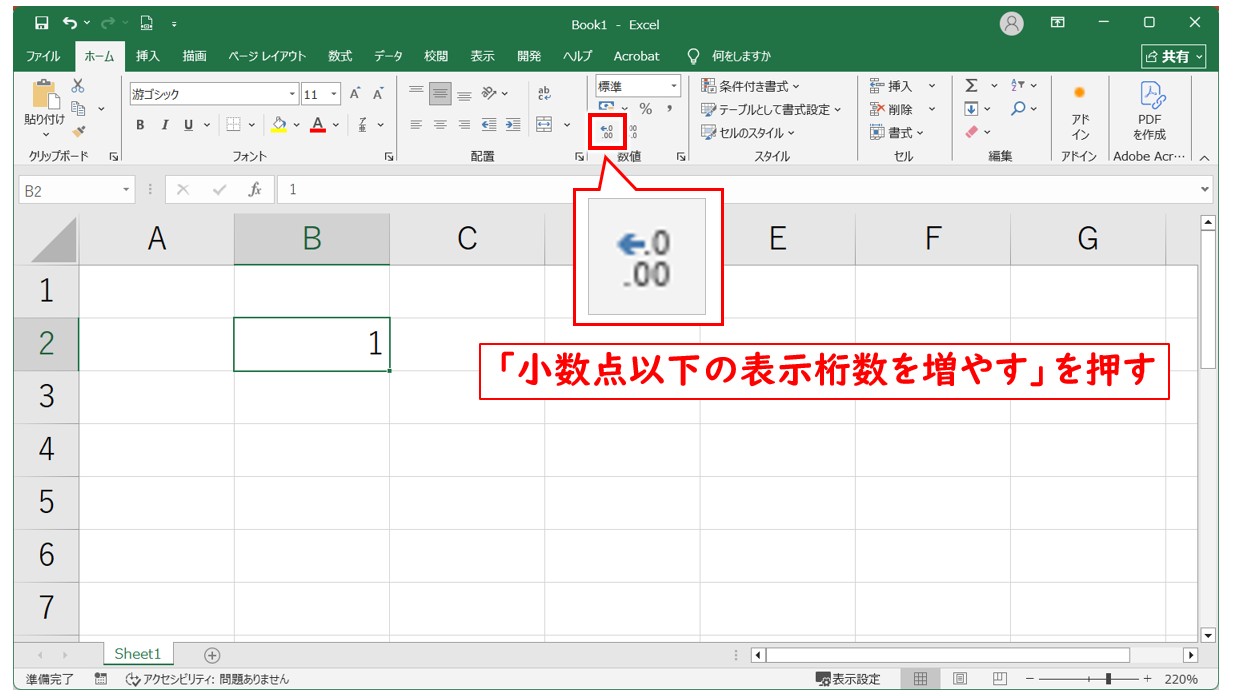The height and width of the screenshot is (698, 1233).
Task: Open the 挿入 tab
Action: [x=148, y=56]
